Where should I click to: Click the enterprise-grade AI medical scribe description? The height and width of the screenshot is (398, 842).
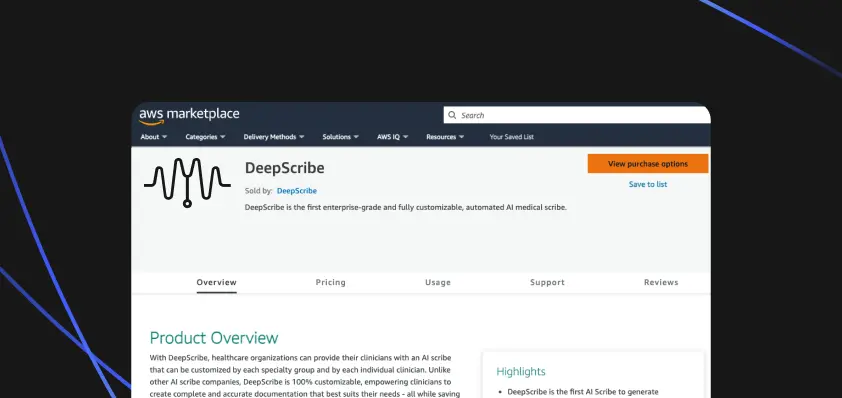tap(405, 207)
